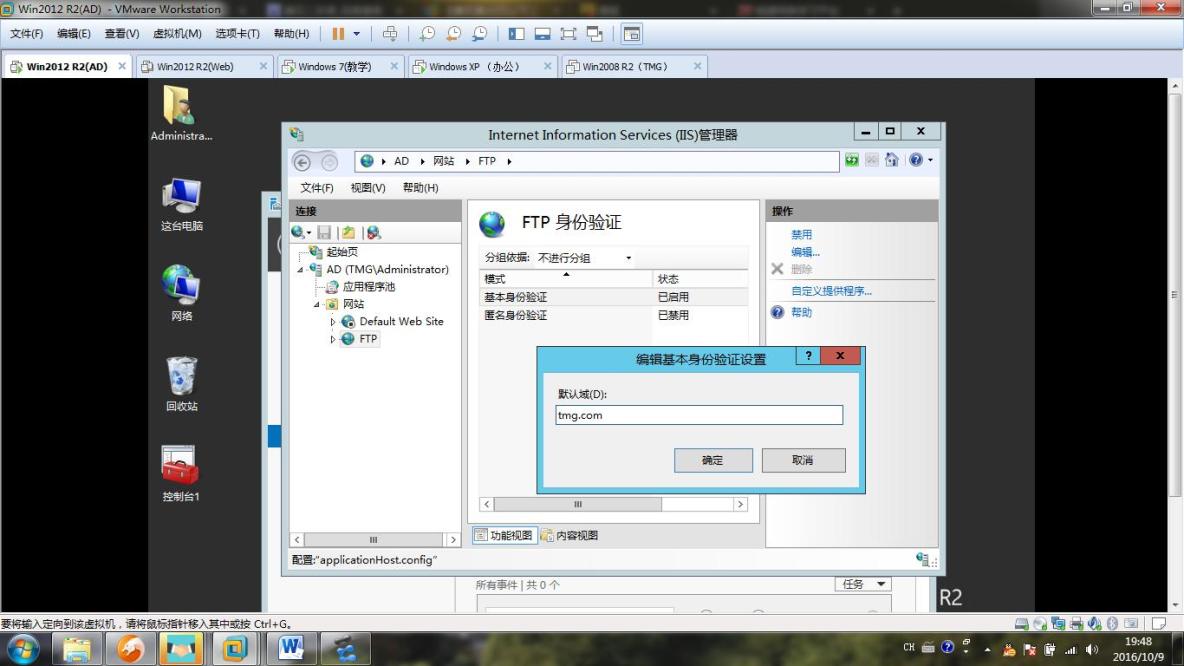Image resolution: width=1184 pixels, height=666 pixels.
Task: Collapse the AD (TMG\Administrator) server node
Action: pyautogui.click(x=300, y=270)
